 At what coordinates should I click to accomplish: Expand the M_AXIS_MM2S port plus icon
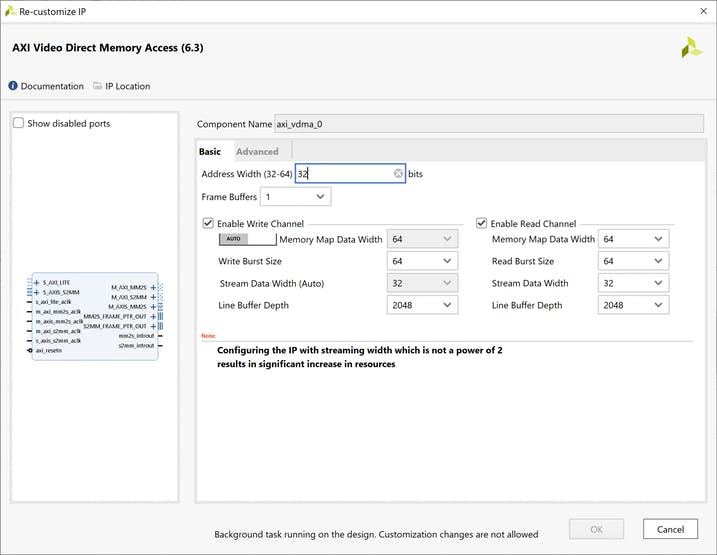(153, 307)
